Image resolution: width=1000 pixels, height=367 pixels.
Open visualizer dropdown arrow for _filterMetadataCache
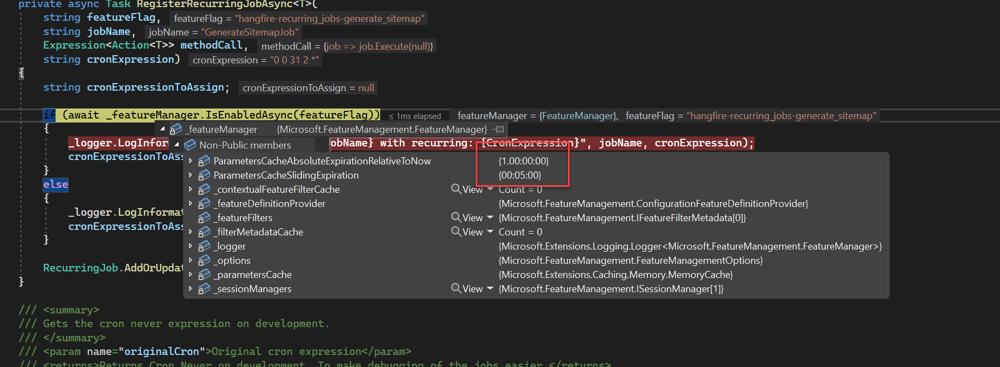pos(490,232)
